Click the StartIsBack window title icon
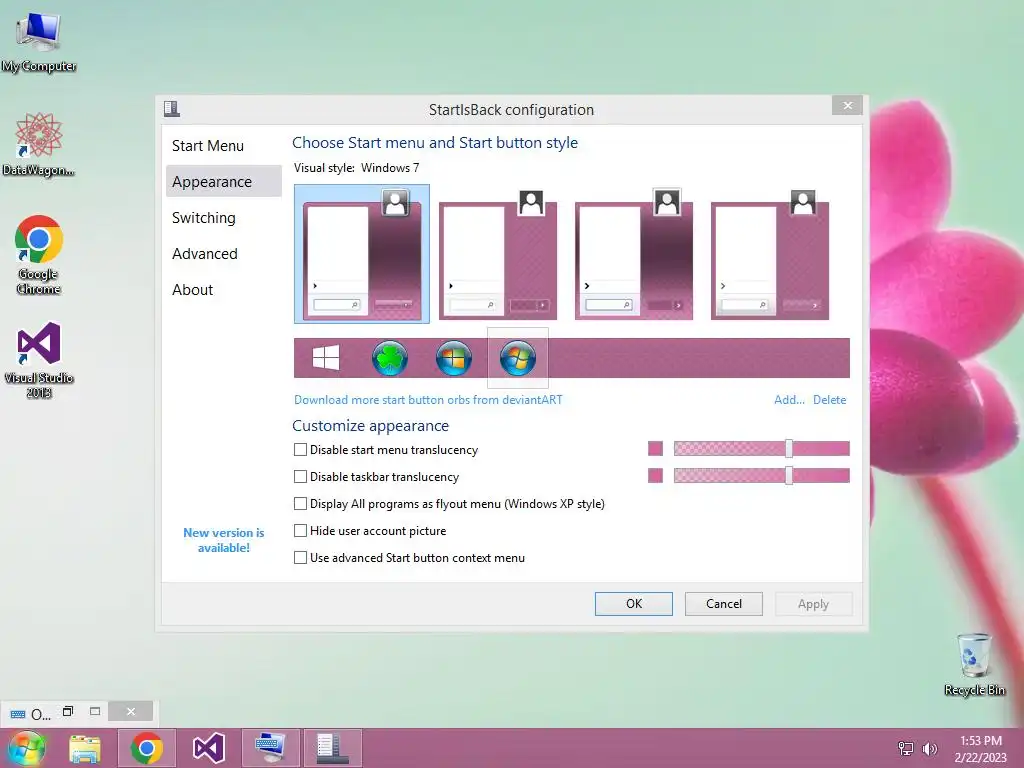The image size is (1024, 768). [x=172, y=108]
